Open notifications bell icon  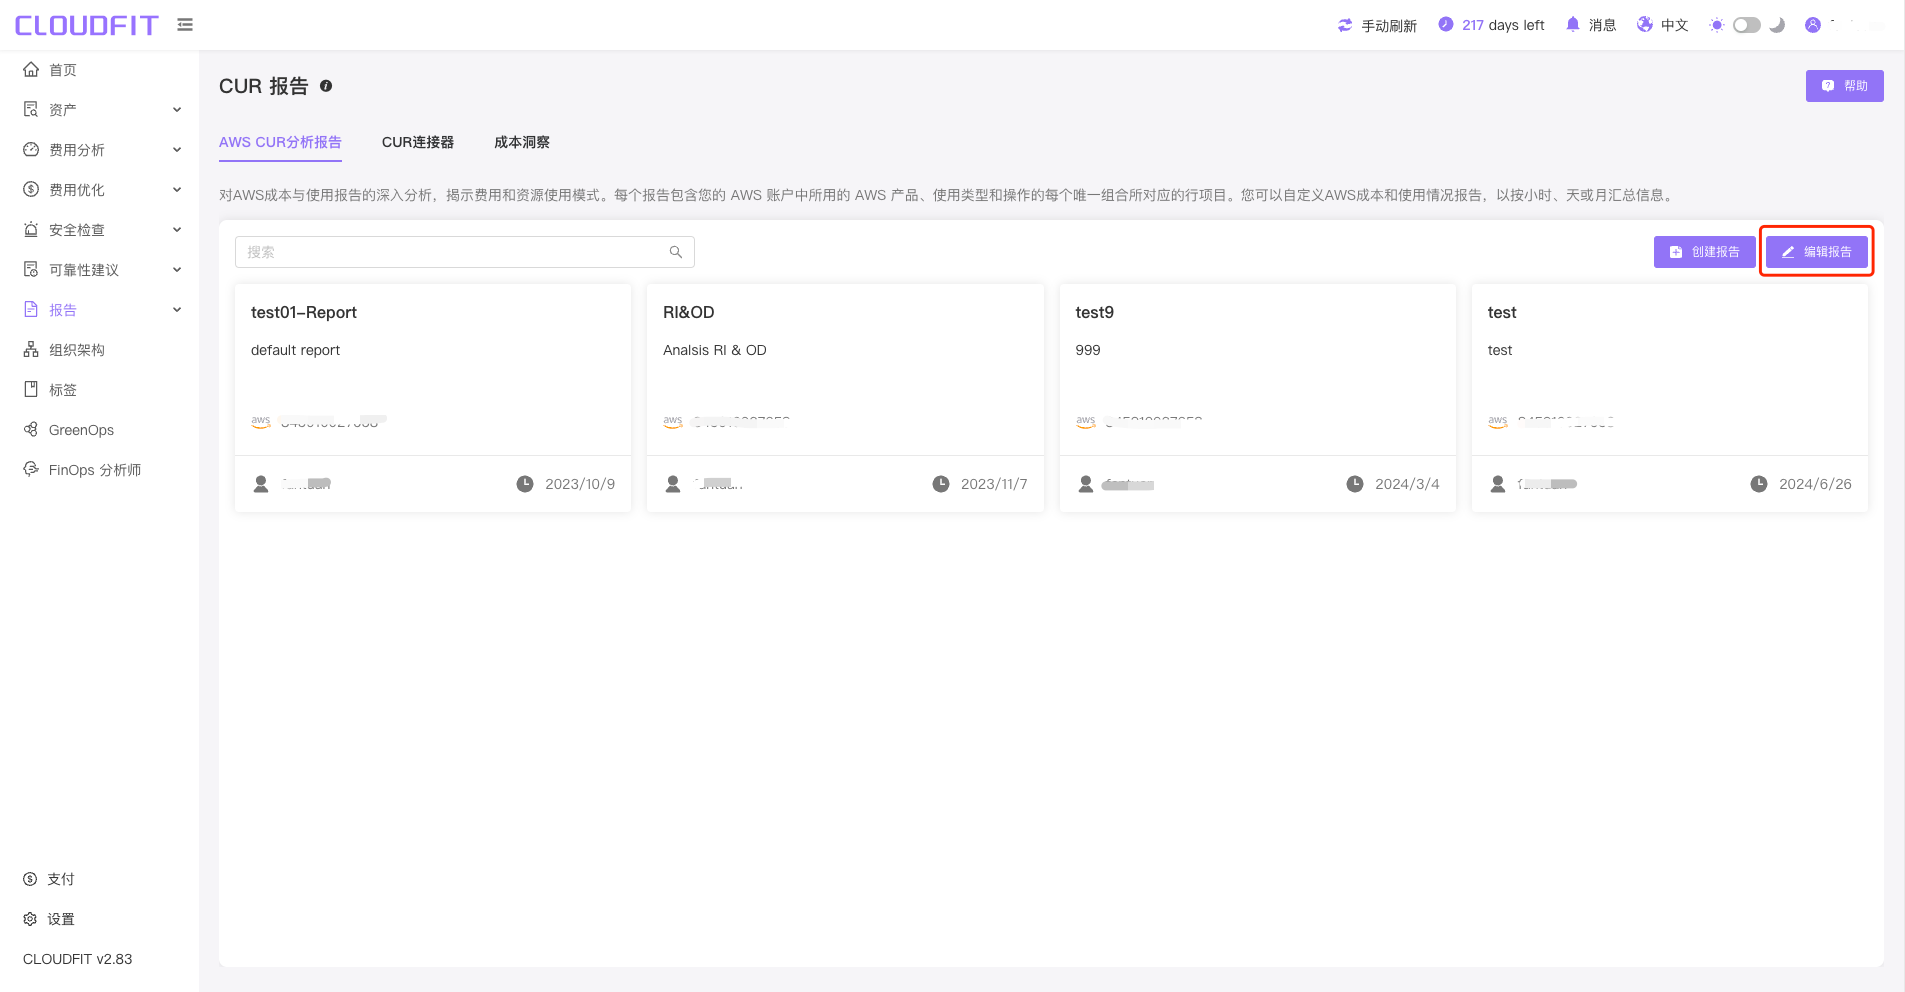tap(1573, 24)
